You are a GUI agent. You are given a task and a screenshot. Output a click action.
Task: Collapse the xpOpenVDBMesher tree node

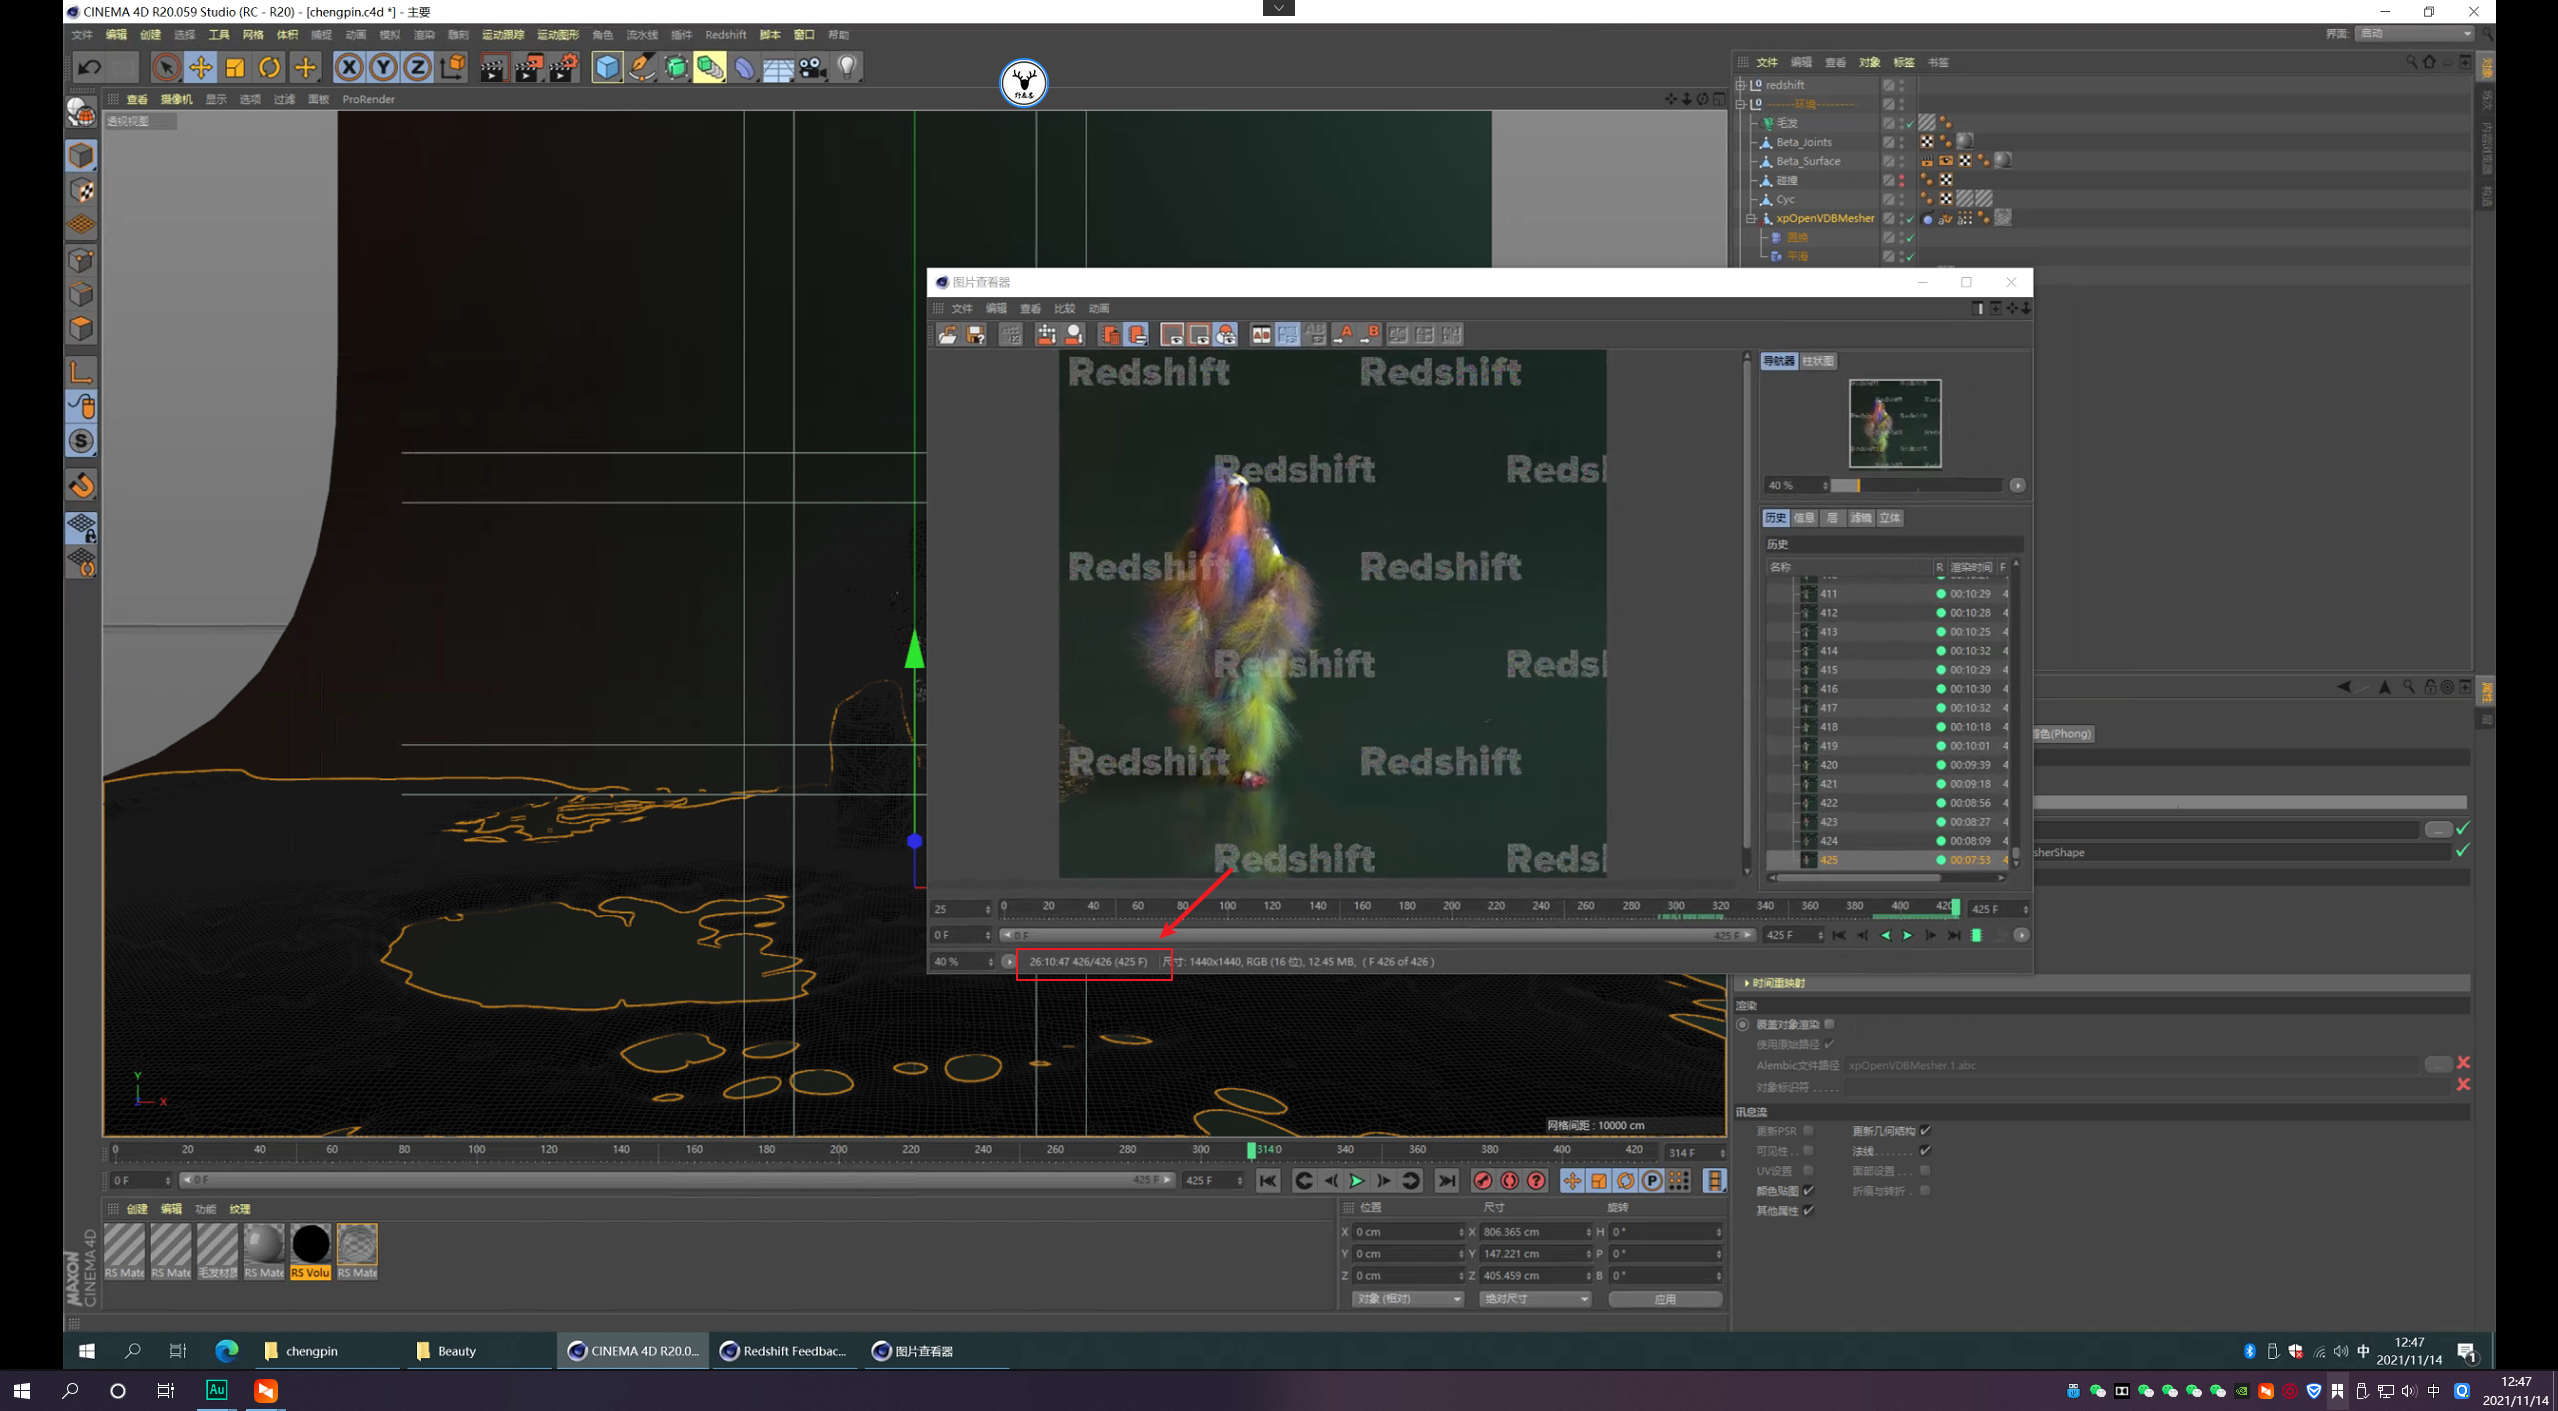[x=1751, y=218]
